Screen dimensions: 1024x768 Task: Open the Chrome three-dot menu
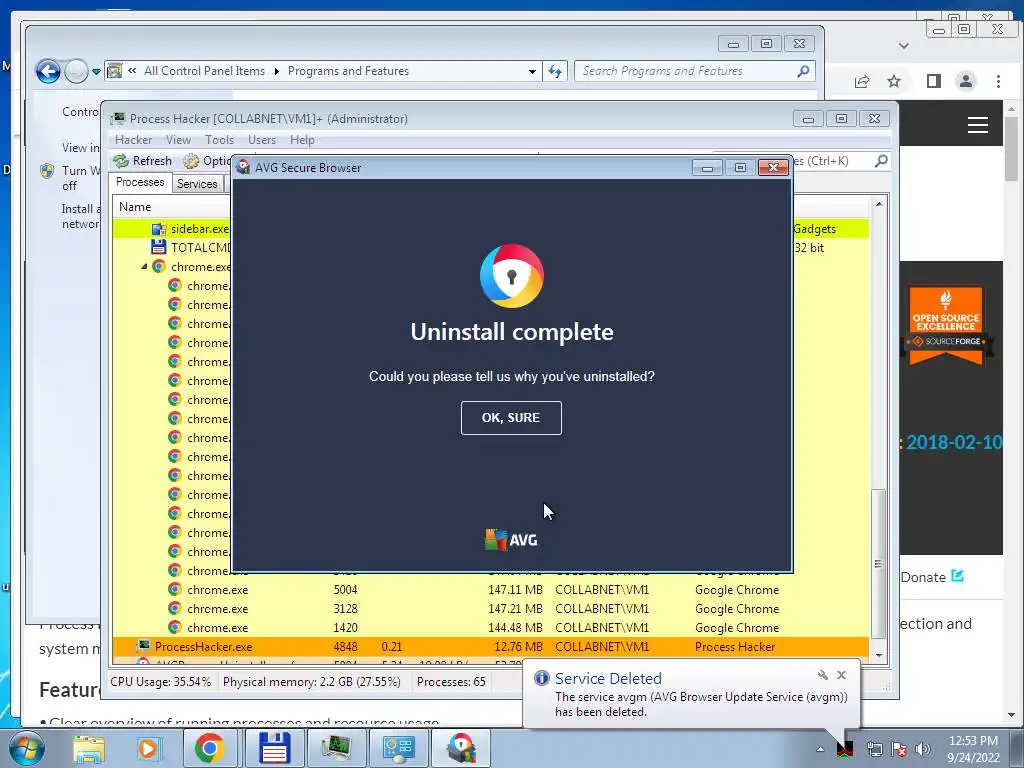pos(998,81)
